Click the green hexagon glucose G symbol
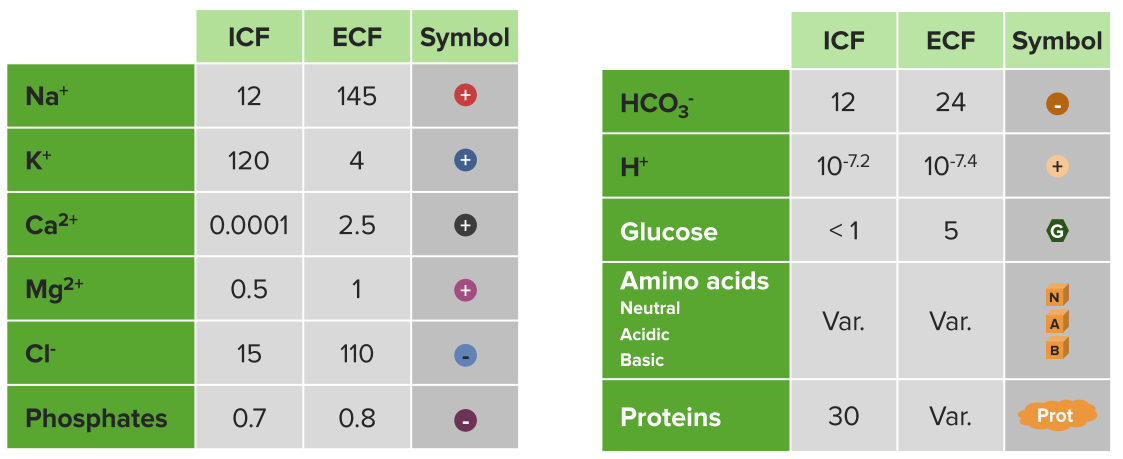Viewport: 1123px width, 459px height. [1057, 231]
